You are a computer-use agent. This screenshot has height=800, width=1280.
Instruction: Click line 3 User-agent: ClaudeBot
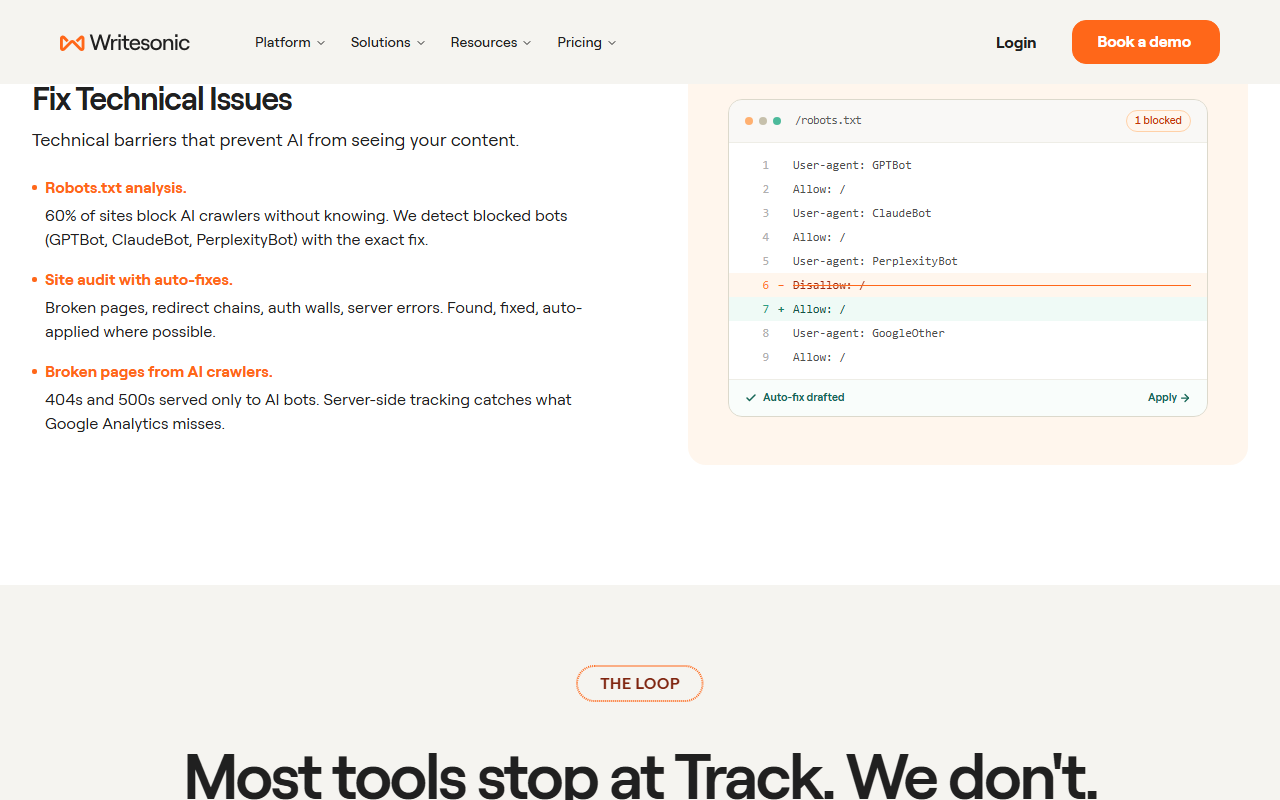point(862,213)
